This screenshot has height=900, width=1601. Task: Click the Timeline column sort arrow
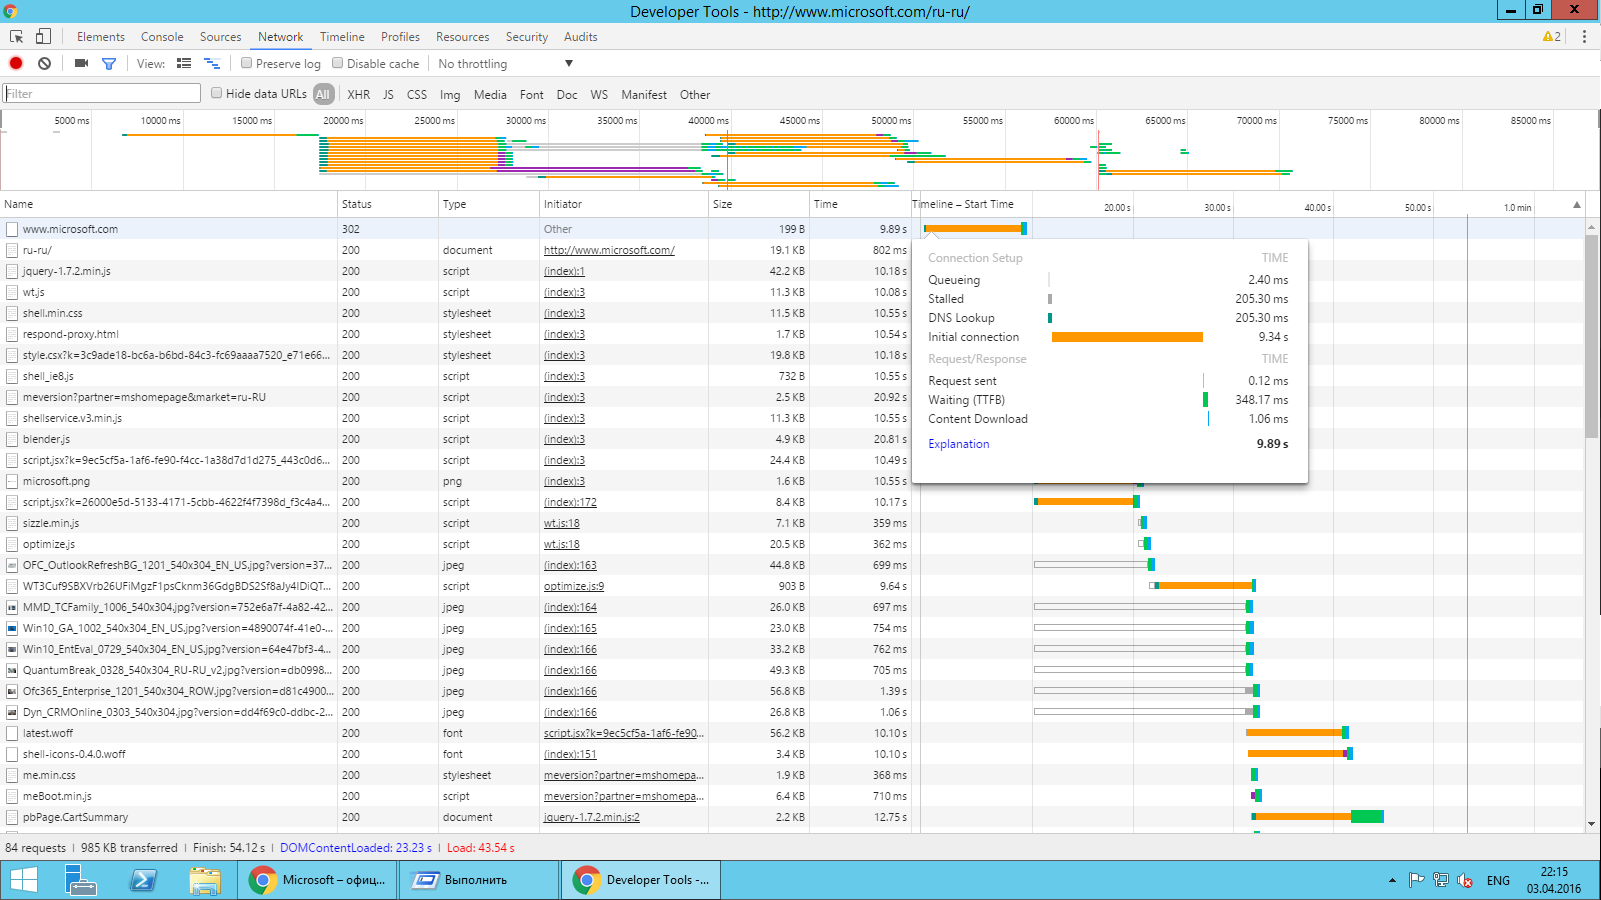tap(1577, 205)
